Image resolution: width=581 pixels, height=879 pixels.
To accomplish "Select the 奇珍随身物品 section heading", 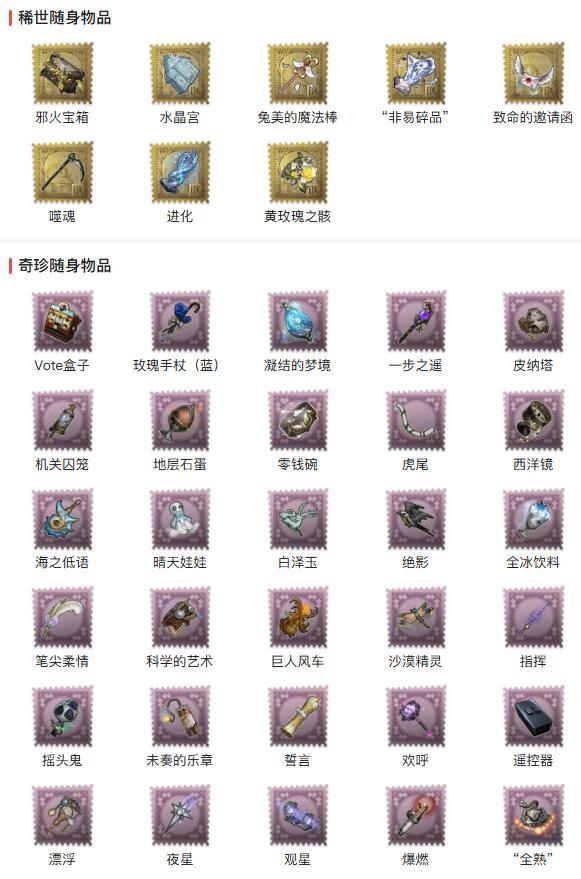I will (x=64, y=265).
